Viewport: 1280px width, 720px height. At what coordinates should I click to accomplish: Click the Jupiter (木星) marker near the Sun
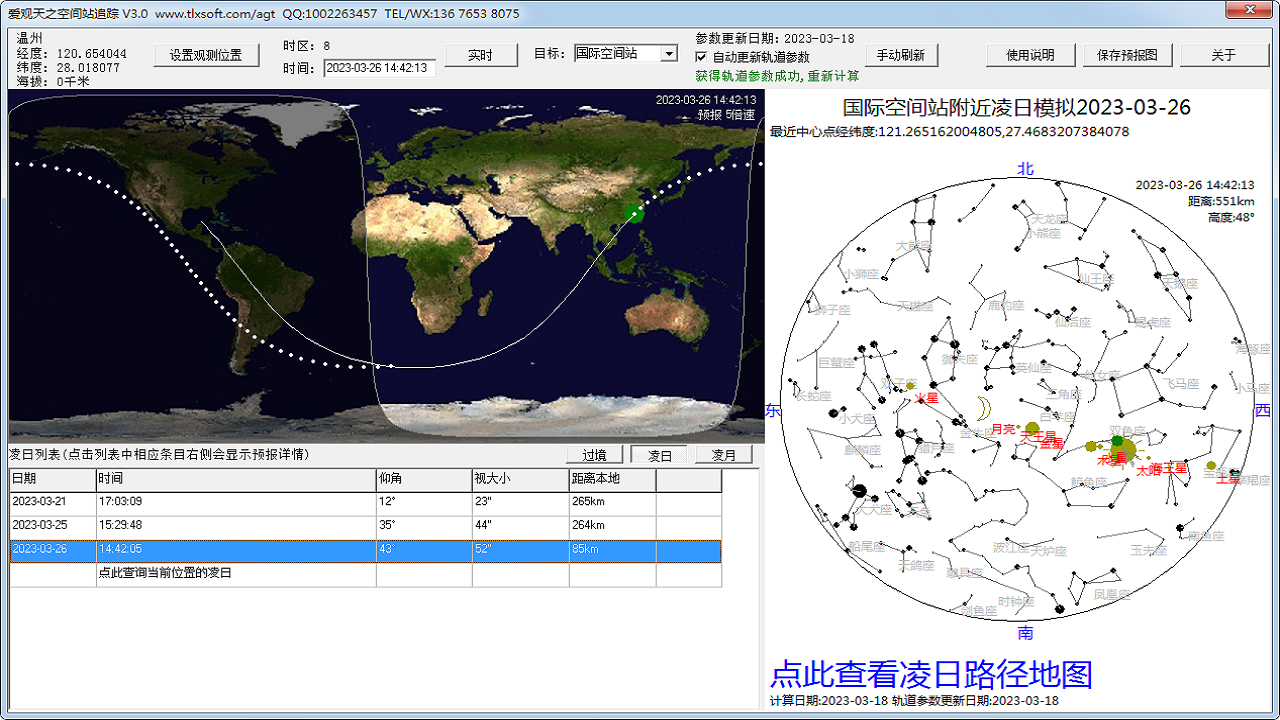click(1091, 446)
